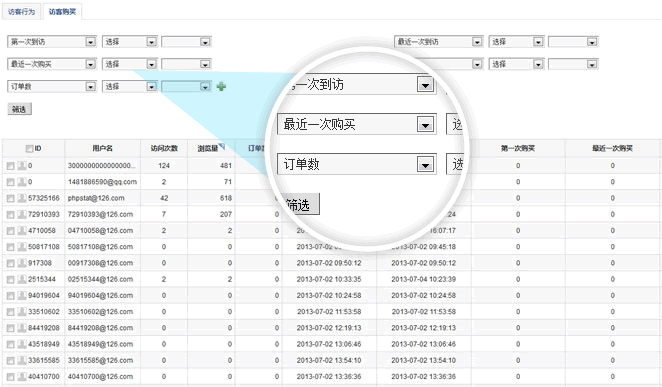Click user icon in 33615585 row
Image resolution: width=662 pixels, height=387 pixels.
point(22,360)
